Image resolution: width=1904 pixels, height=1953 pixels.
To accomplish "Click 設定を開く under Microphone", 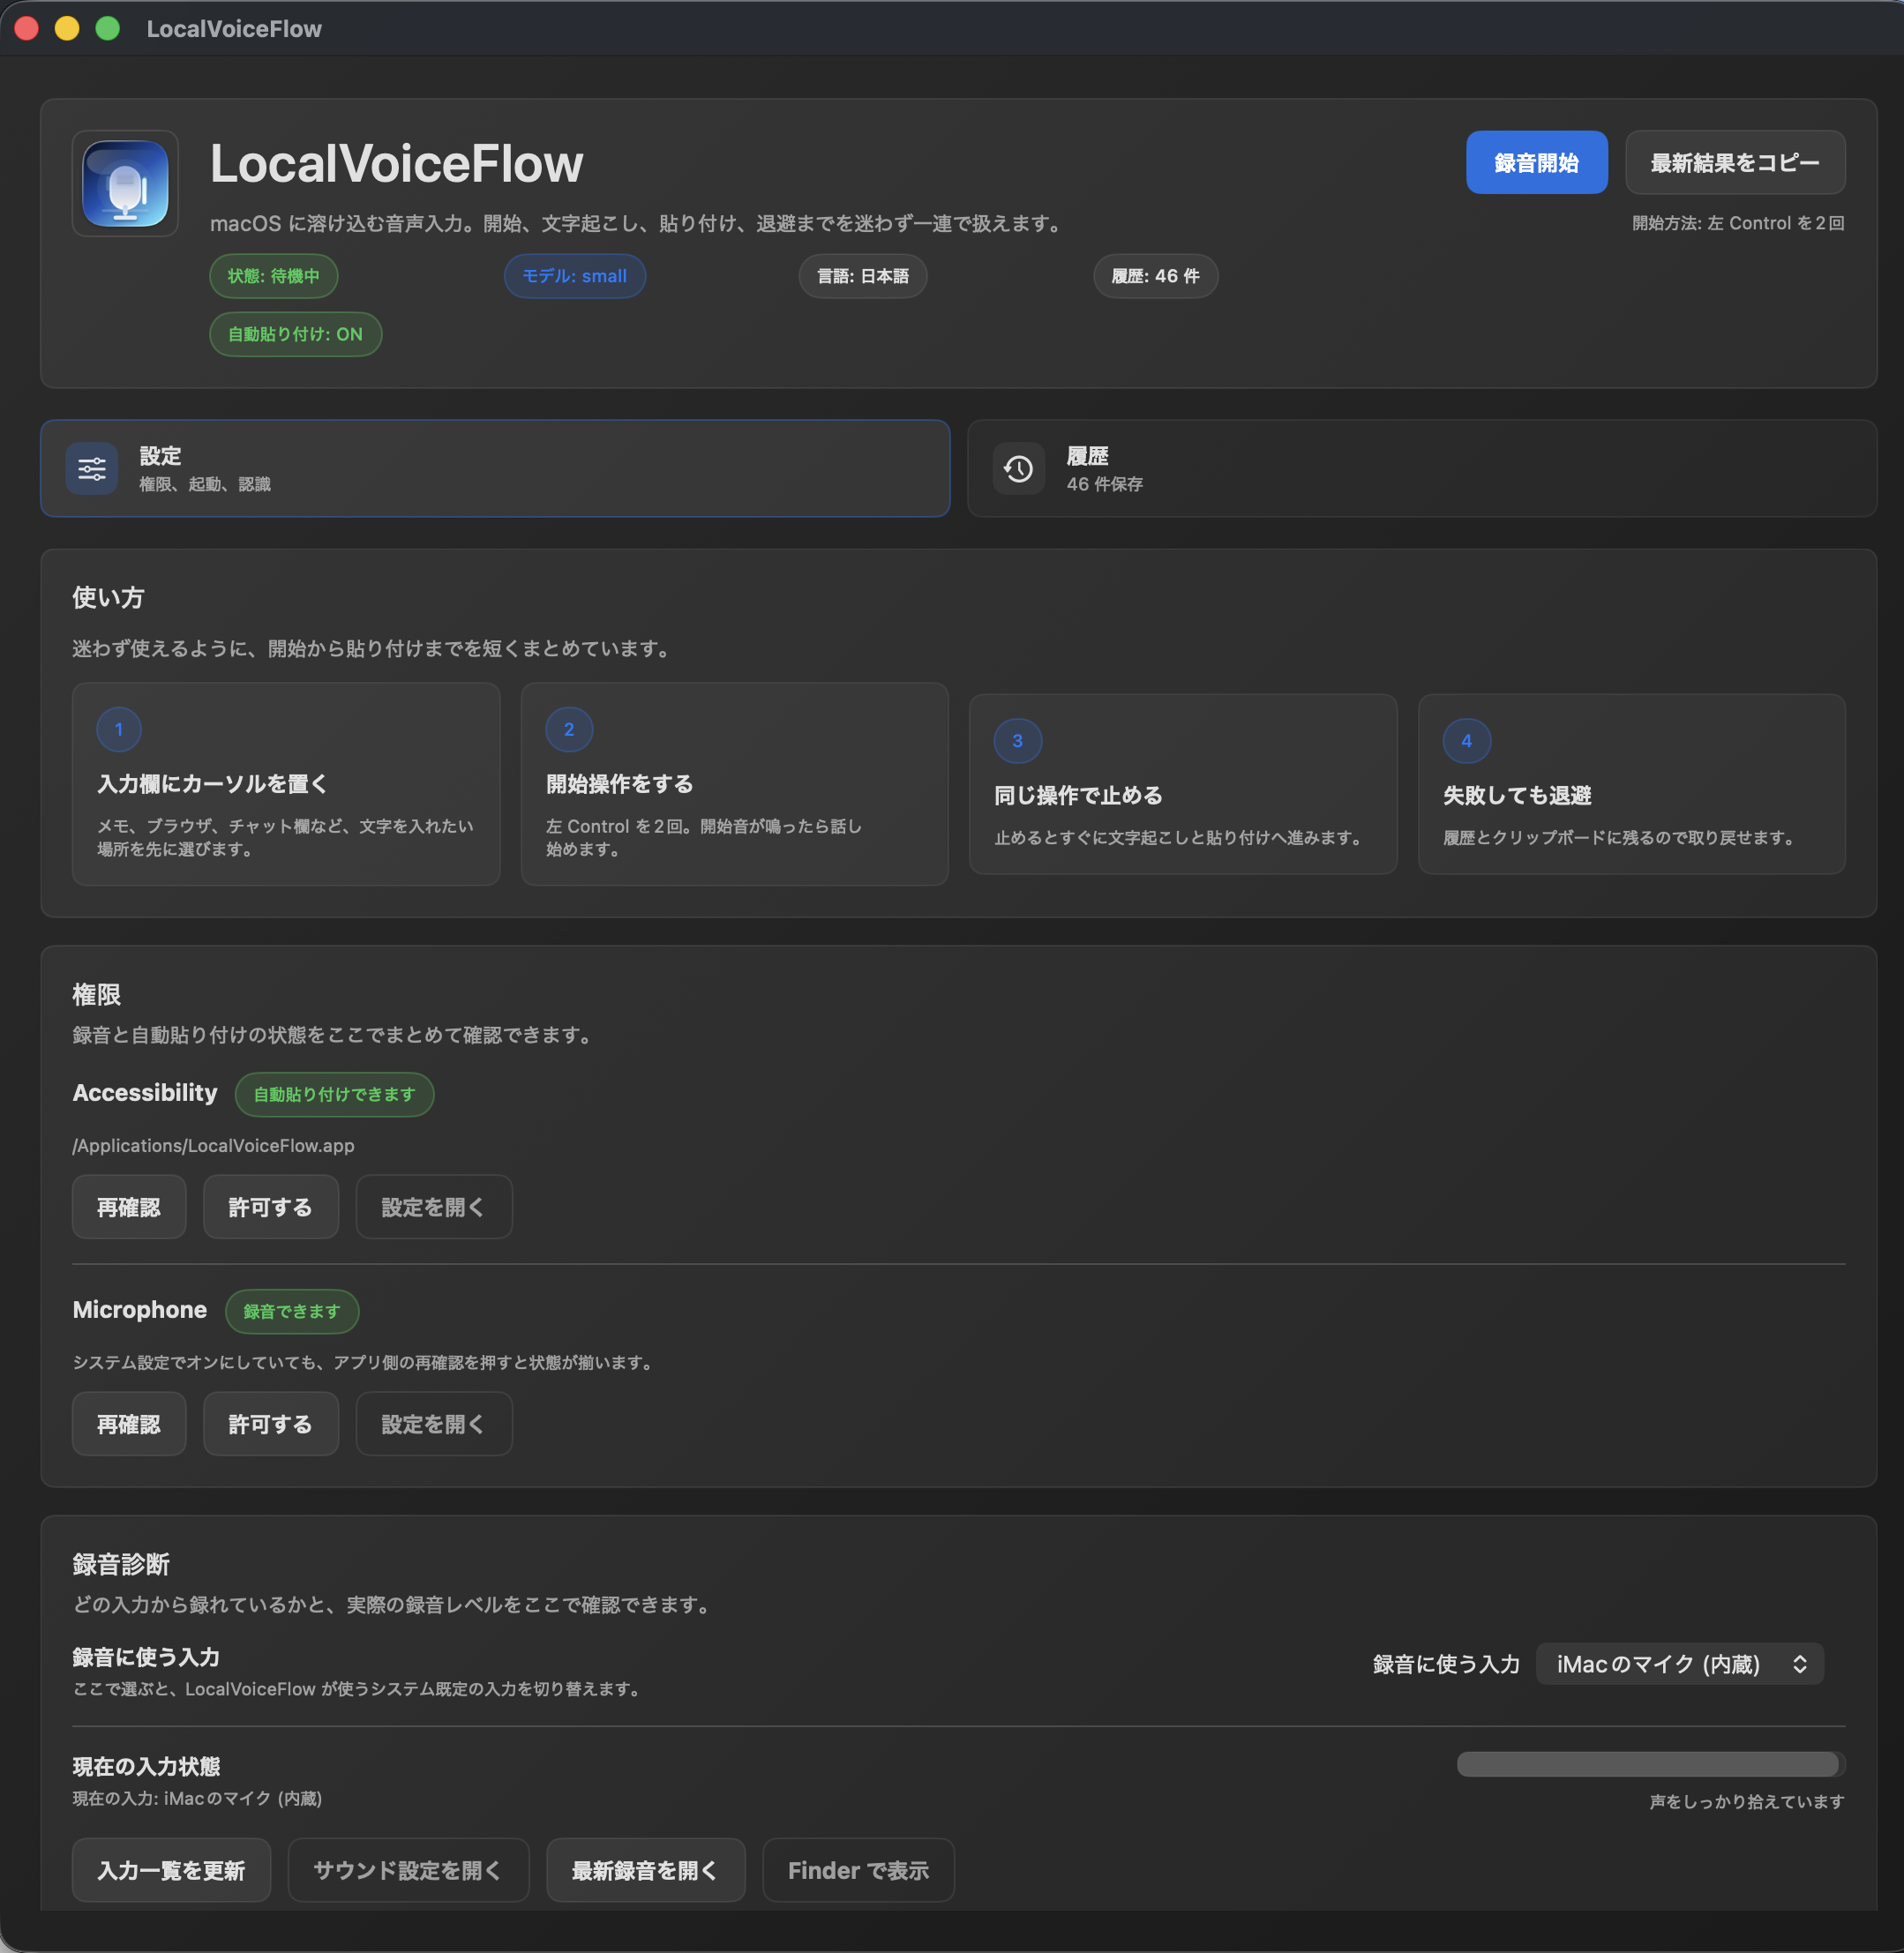I will click(433, 1424).
